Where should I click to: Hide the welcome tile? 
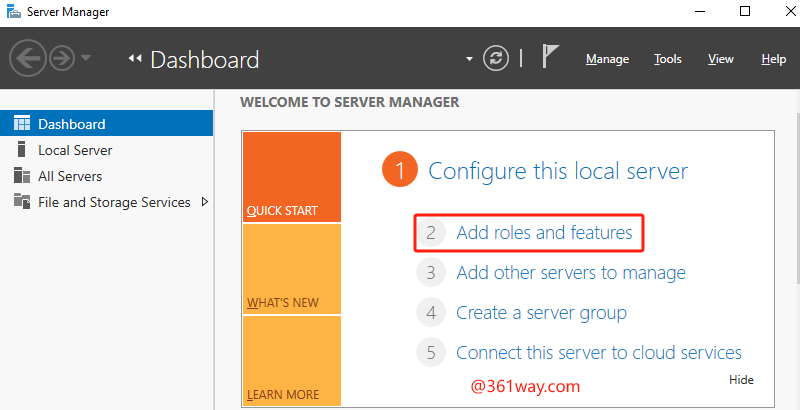point(741,379)
